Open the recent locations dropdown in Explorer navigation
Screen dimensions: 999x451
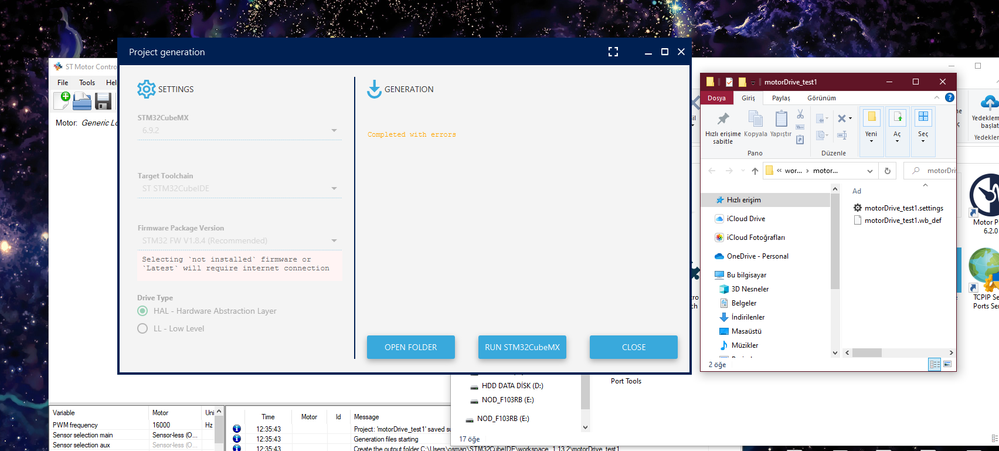click(x=743, y=171)
